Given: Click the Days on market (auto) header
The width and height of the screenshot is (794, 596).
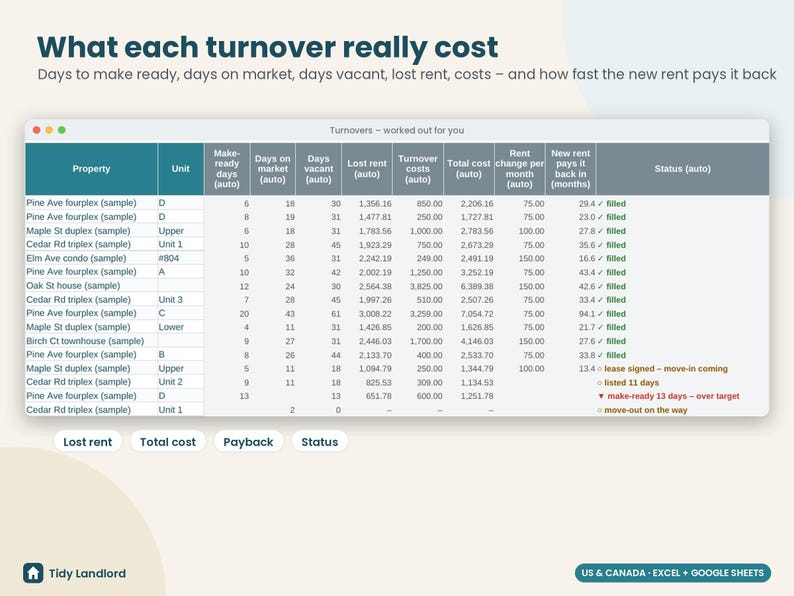Looking at the screenshot, I should coord(272,169).
